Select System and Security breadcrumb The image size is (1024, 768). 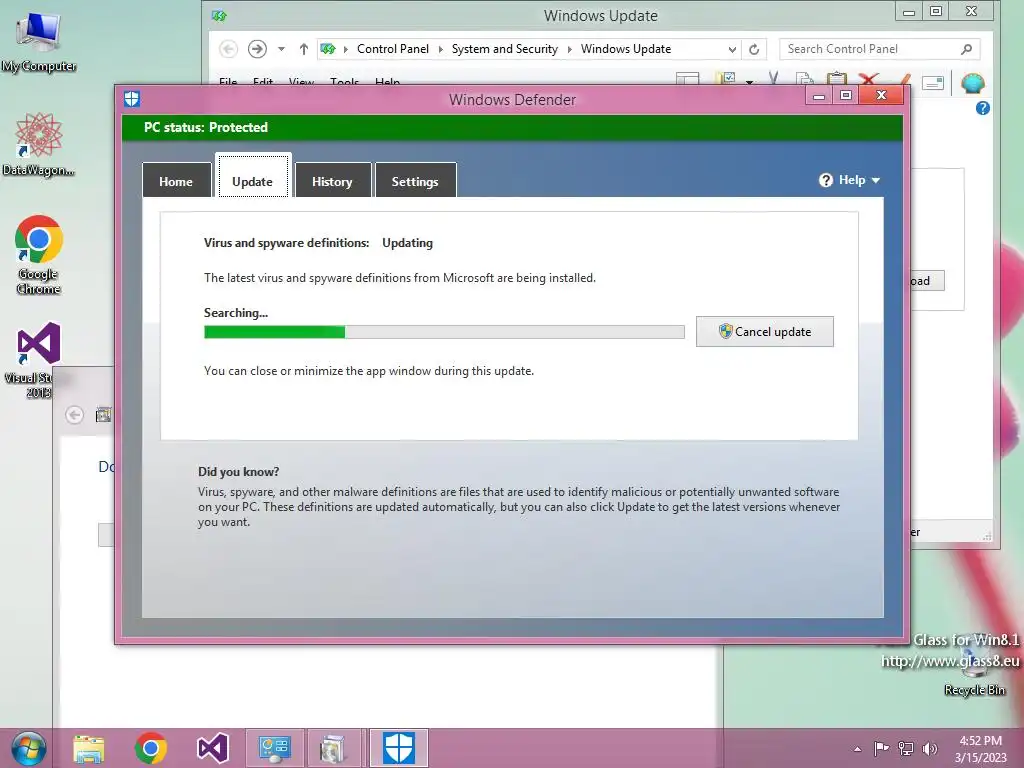point(505,49)
